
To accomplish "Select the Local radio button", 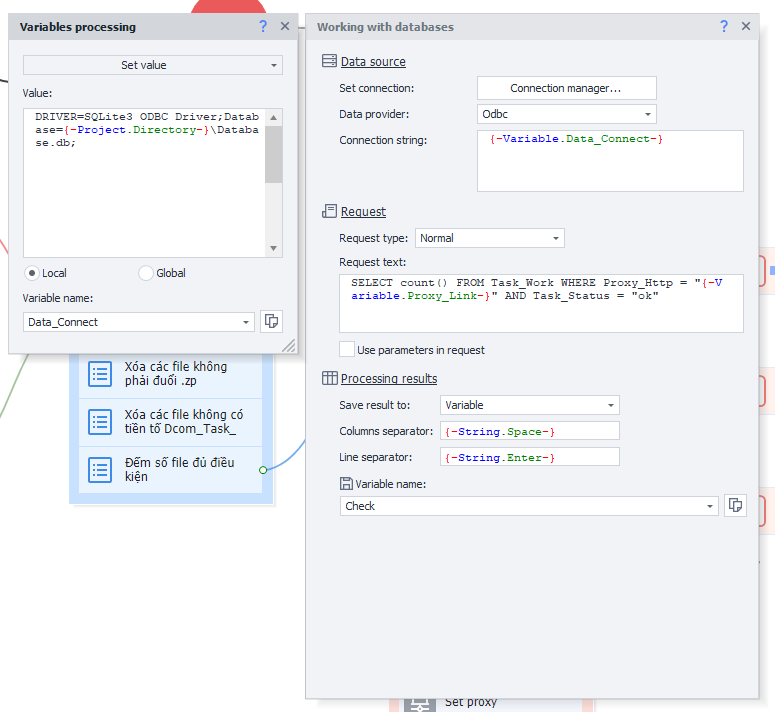I will (32, 273).
